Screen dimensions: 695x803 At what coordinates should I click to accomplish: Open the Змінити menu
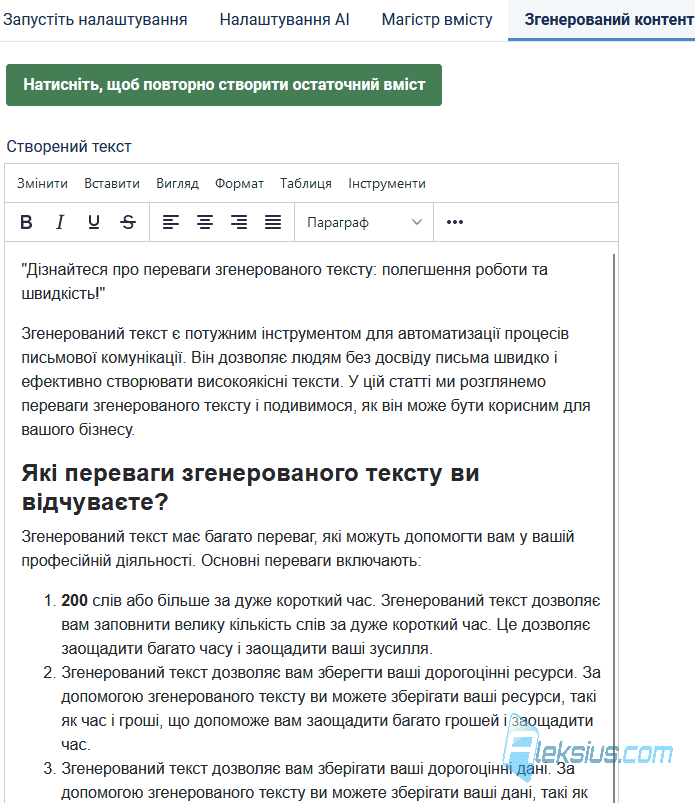pyautogui.click(x=43, y=183)
